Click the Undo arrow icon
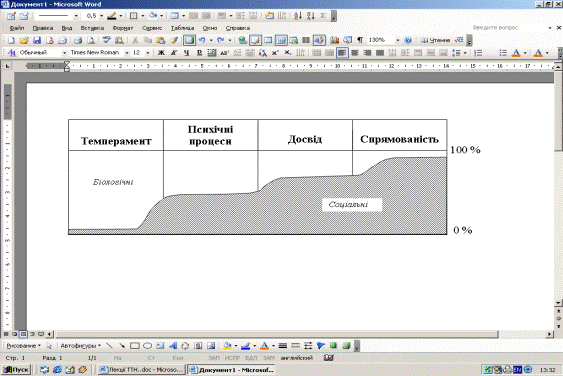Viewport: 563px width, 376px height. click(x=202, y=40)
